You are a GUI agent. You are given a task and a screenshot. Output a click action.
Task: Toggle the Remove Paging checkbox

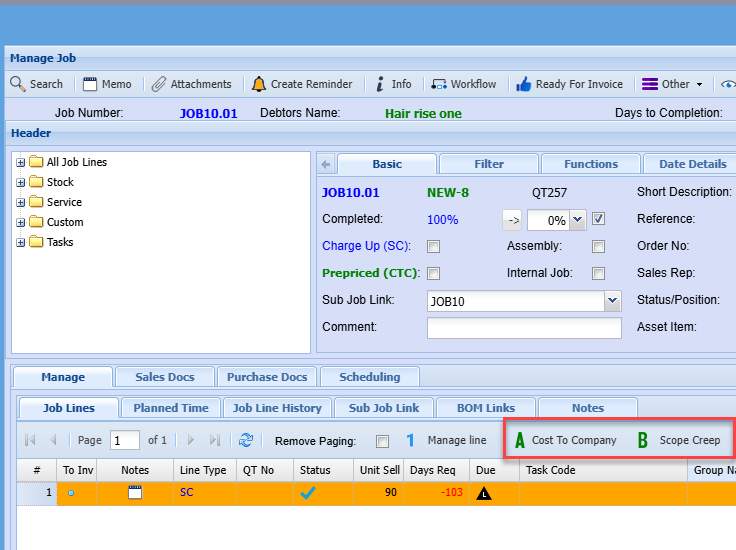point(382,441)
